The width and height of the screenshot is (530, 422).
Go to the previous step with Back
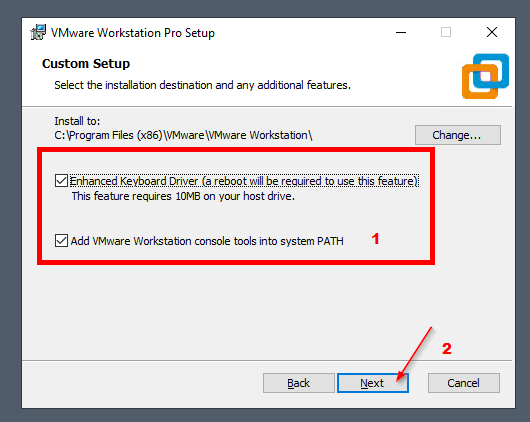coord(298,383)
